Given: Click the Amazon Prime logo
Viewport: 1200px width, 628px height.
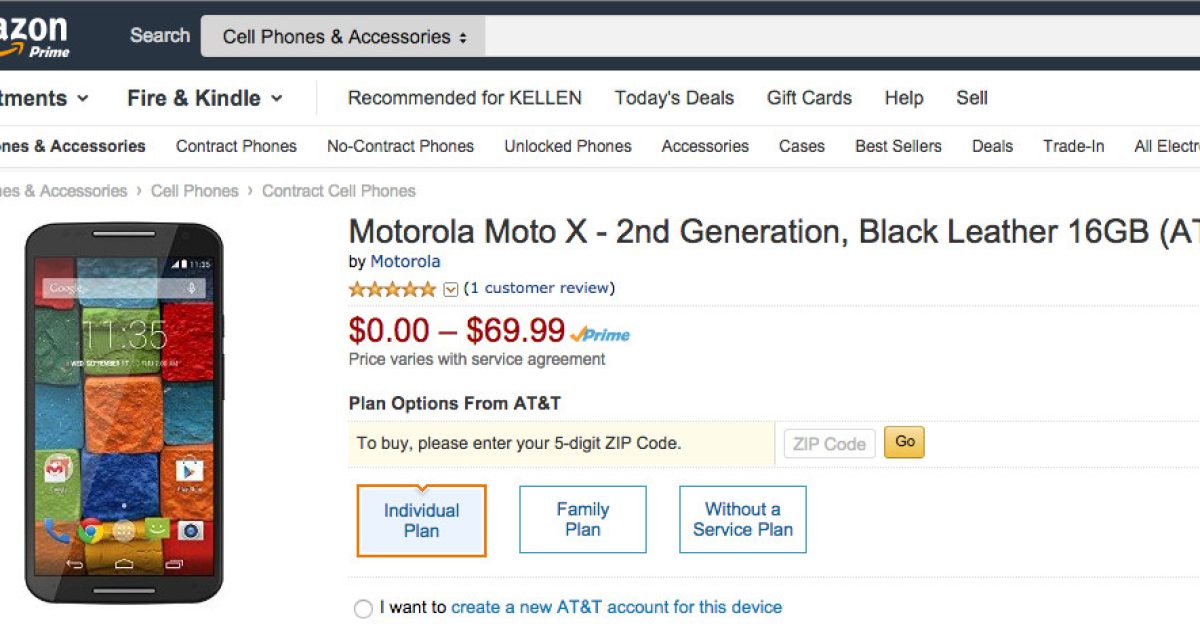Looking at the screenshot, I should [35, 37].
